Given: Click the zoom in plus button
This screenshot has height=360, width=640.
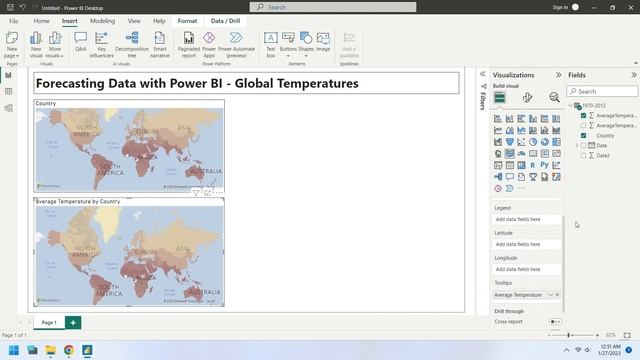Looking at the screenshot, I should pos(597,335).
